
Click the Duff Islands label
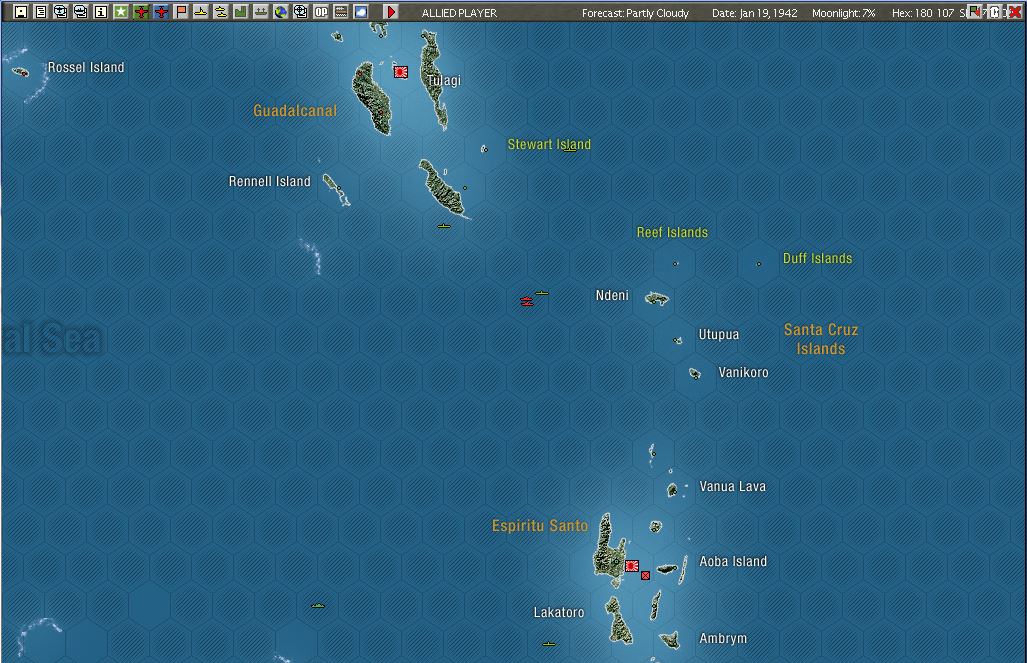[x=817, y=258]
